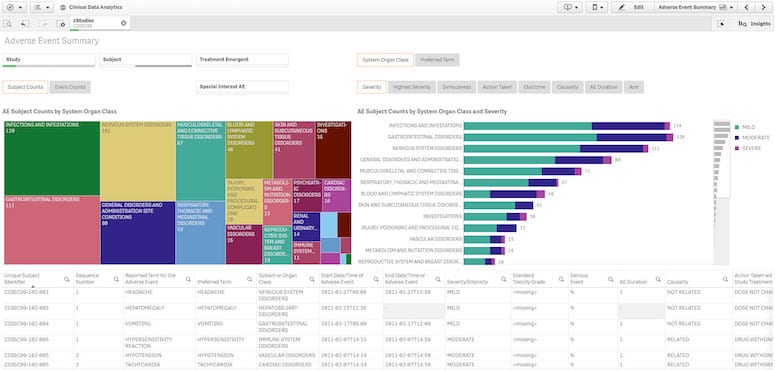Clear all selections icon

tap(61, 24)
